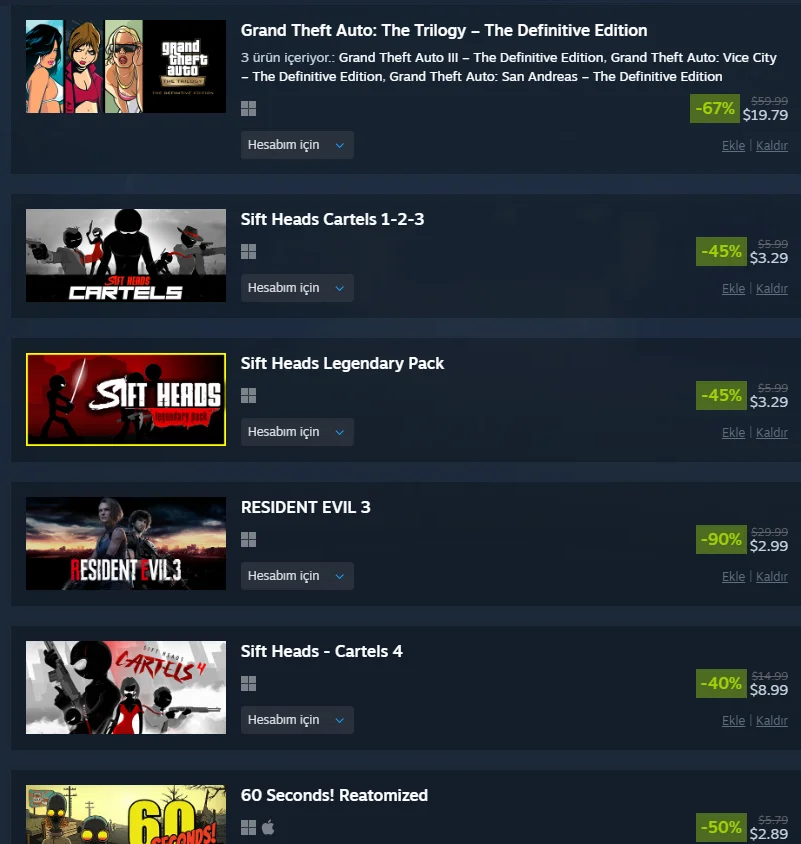Open the 60 Seconds! Reatomized title
This screenshot has width=801, height=844.
(334, 795)
